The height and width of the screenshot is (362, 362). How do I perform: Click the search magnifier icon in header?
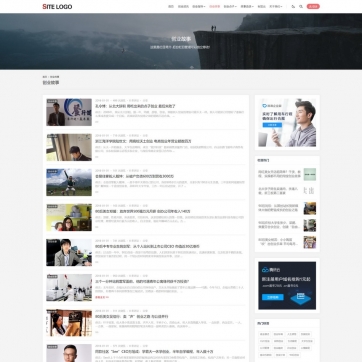click(x=301, y=6)
